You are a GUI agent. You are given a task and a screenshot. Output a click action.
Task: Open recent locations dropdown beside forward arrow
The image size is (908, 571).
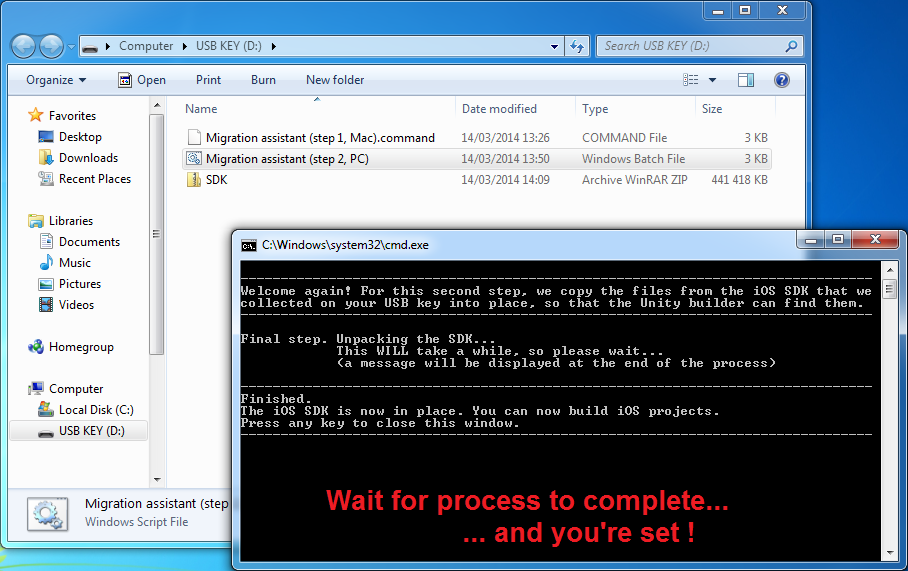click(x=71, y=47)
